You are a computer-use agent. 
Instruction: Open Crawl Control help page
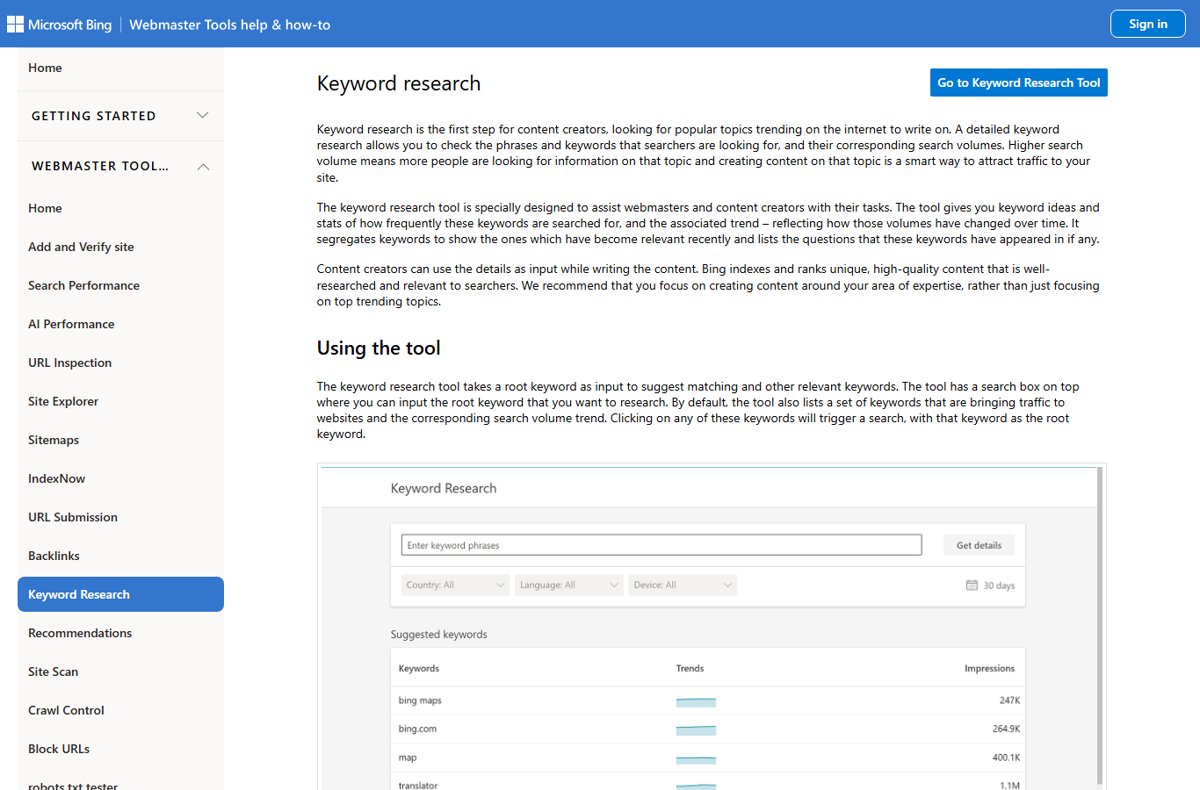66,710
